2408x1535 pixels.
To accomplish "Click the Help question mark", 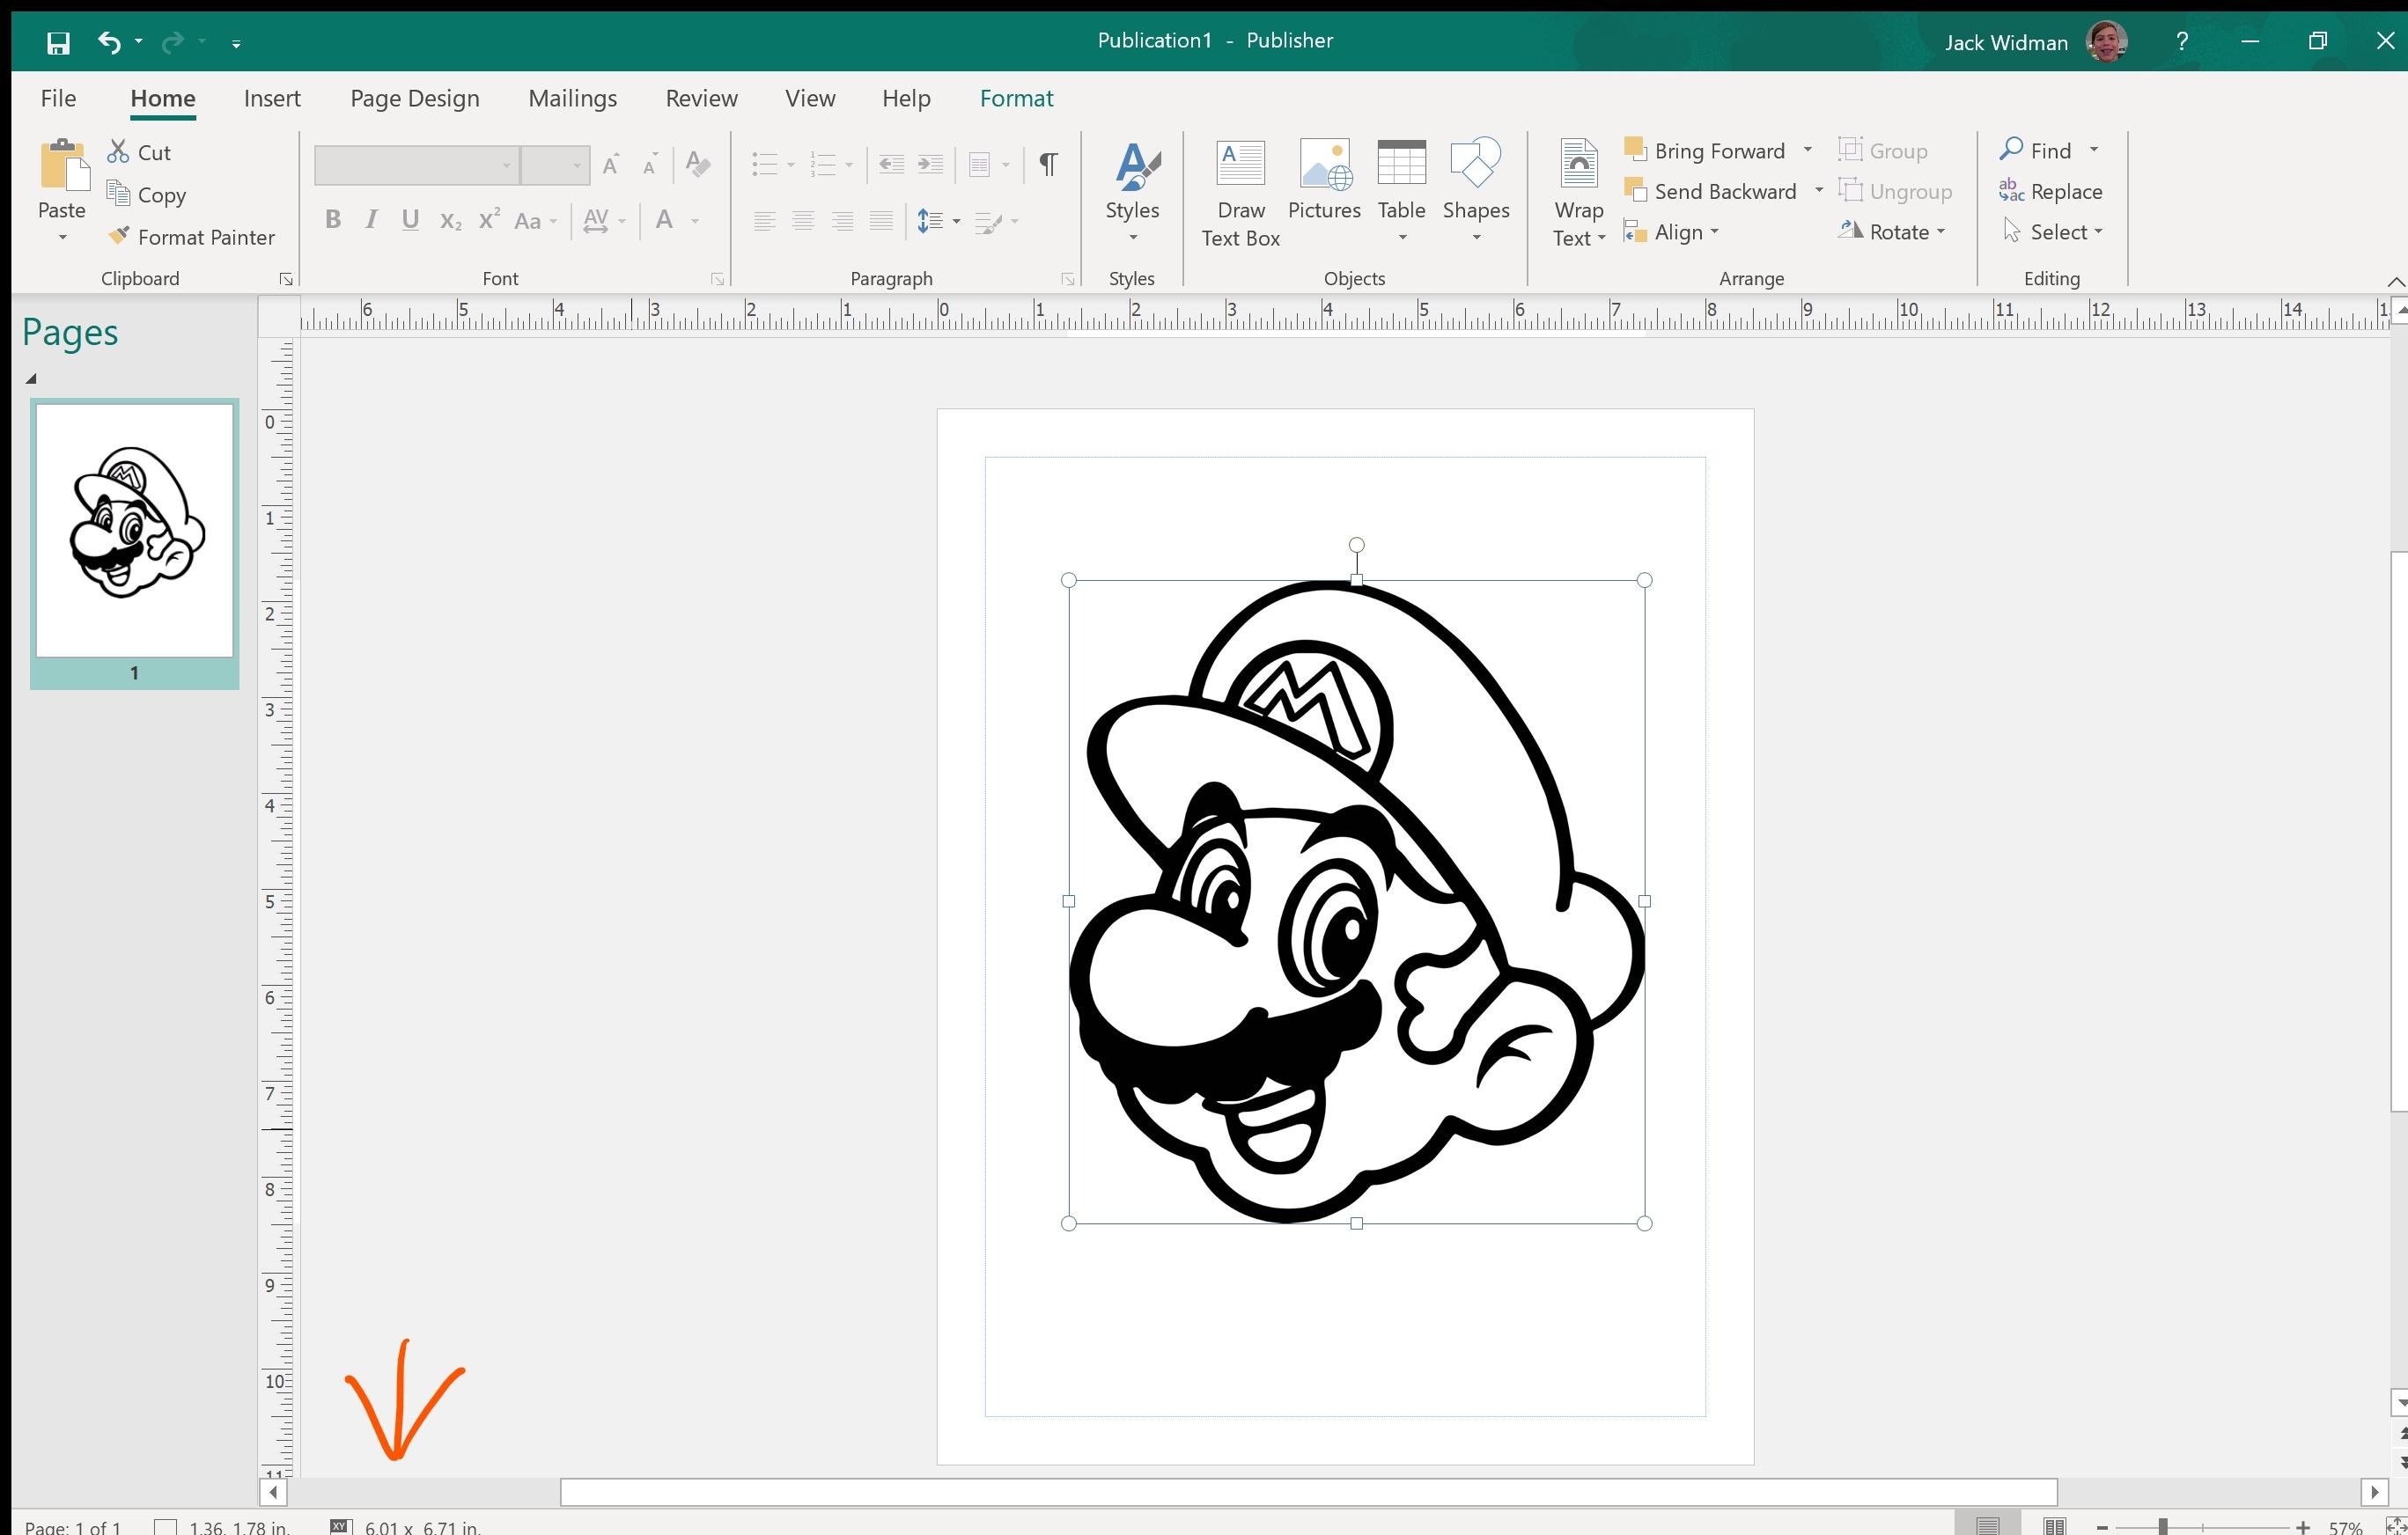I will 2182,41.
